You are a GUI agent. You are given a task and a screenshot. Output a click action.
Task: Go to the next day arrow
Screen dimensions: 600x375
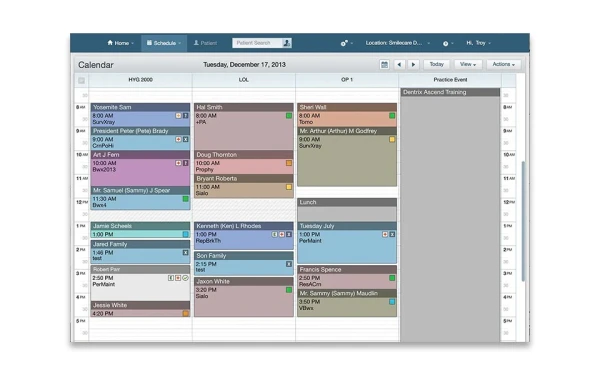tap(413, 65)
